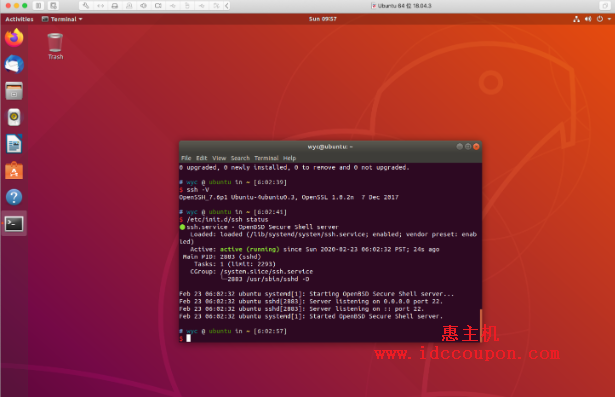Minimize the wyc@ubuntu terminal window
Viewport: 615px width, 397px height.
[459, 146]
